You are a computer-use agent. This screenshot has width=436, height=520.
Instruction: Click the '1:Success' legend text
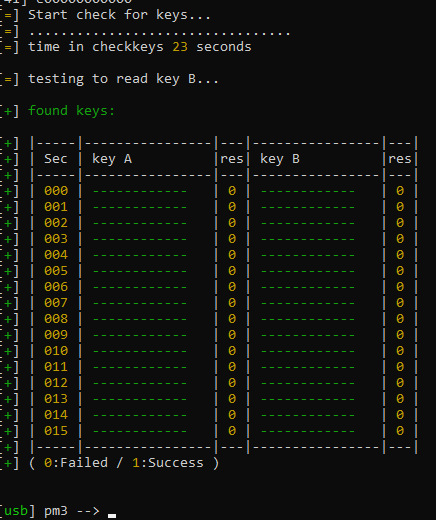(x=168, y=463)
